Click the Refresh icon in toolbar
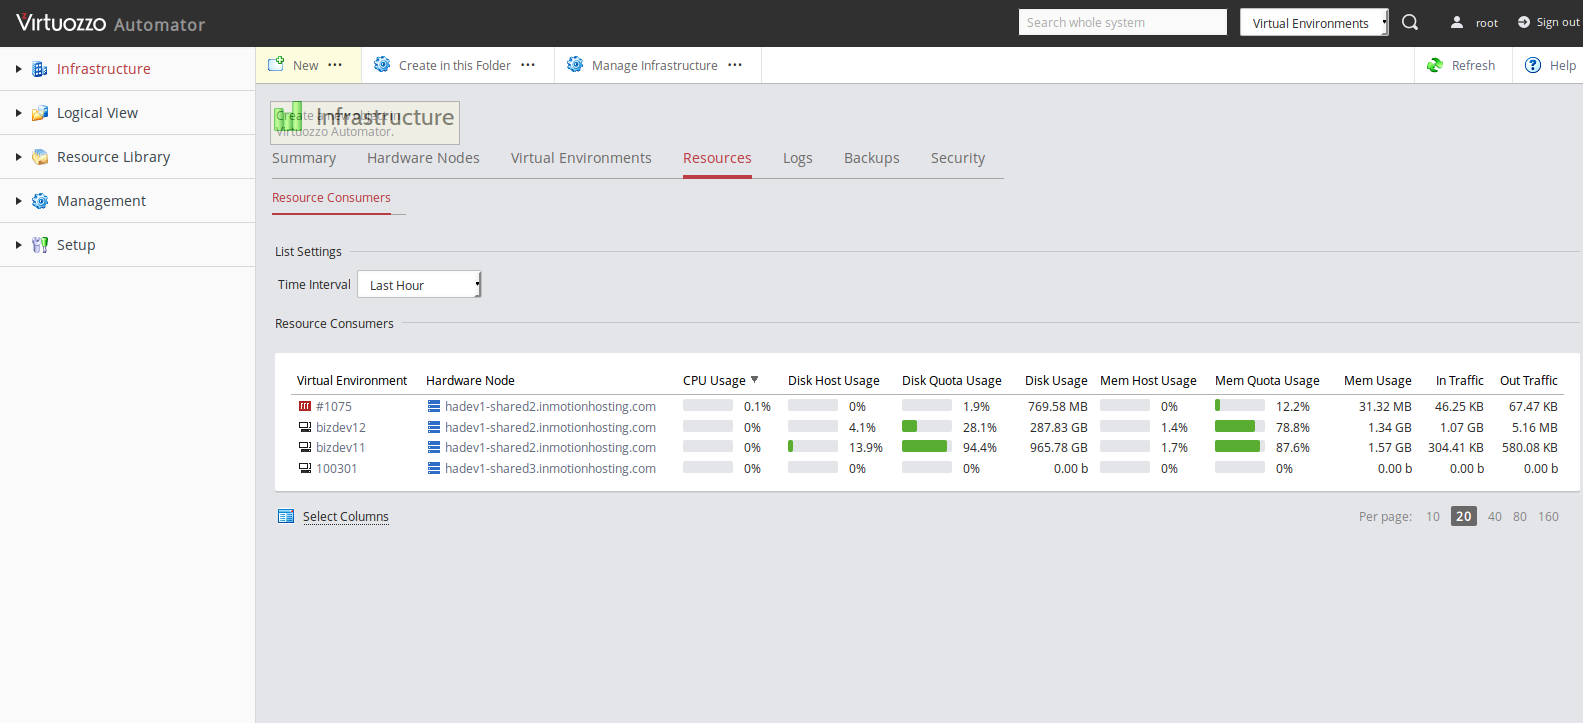The image size is (1583, 723). 1435,65
